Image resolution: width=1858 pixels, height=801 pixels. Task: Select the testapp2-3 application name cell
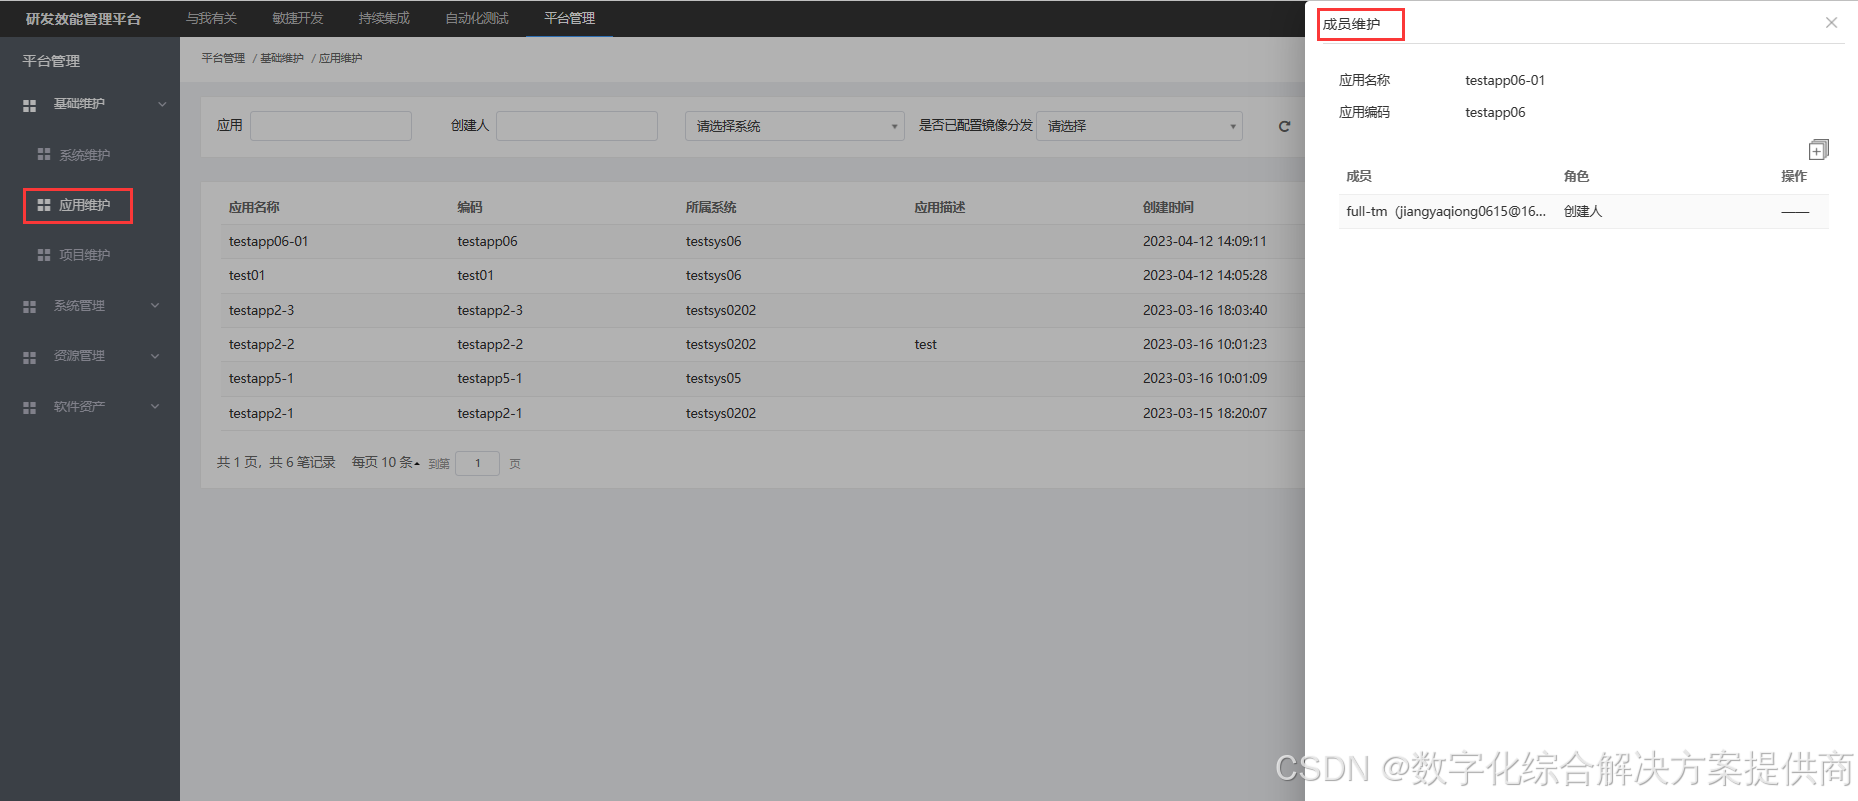click(261, 310)
